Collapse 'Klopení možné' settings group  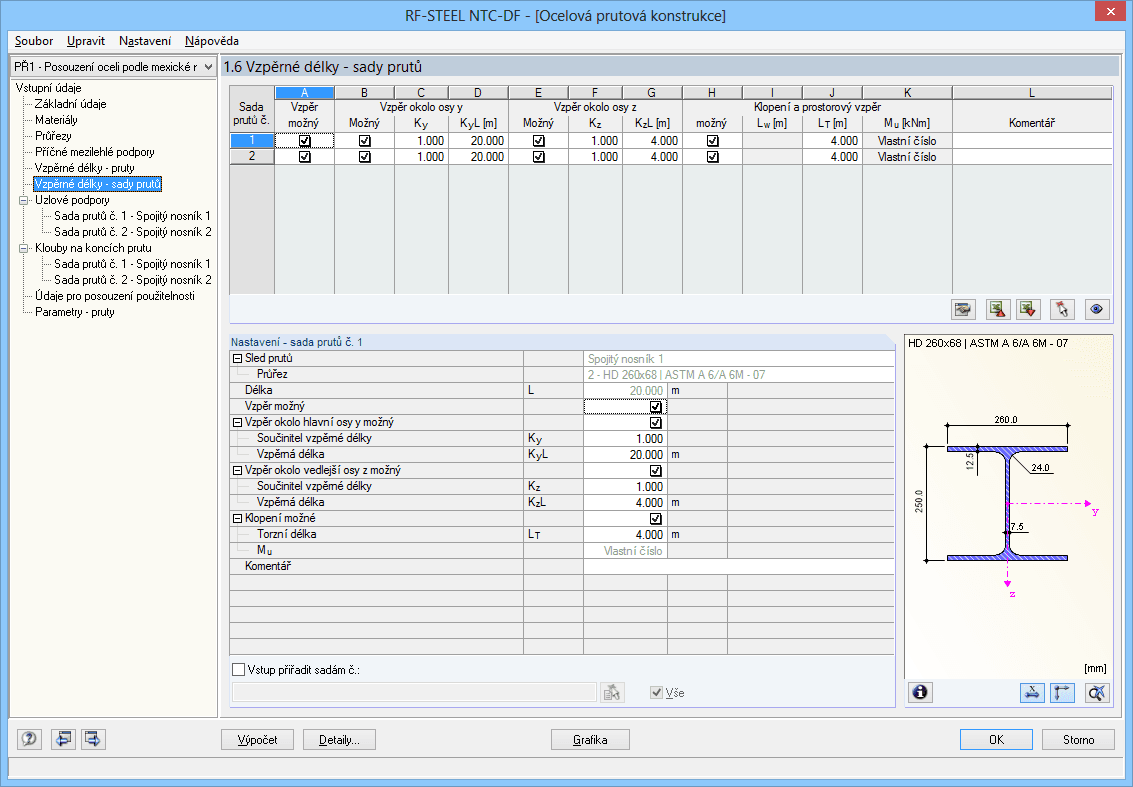tap(237, 518)
